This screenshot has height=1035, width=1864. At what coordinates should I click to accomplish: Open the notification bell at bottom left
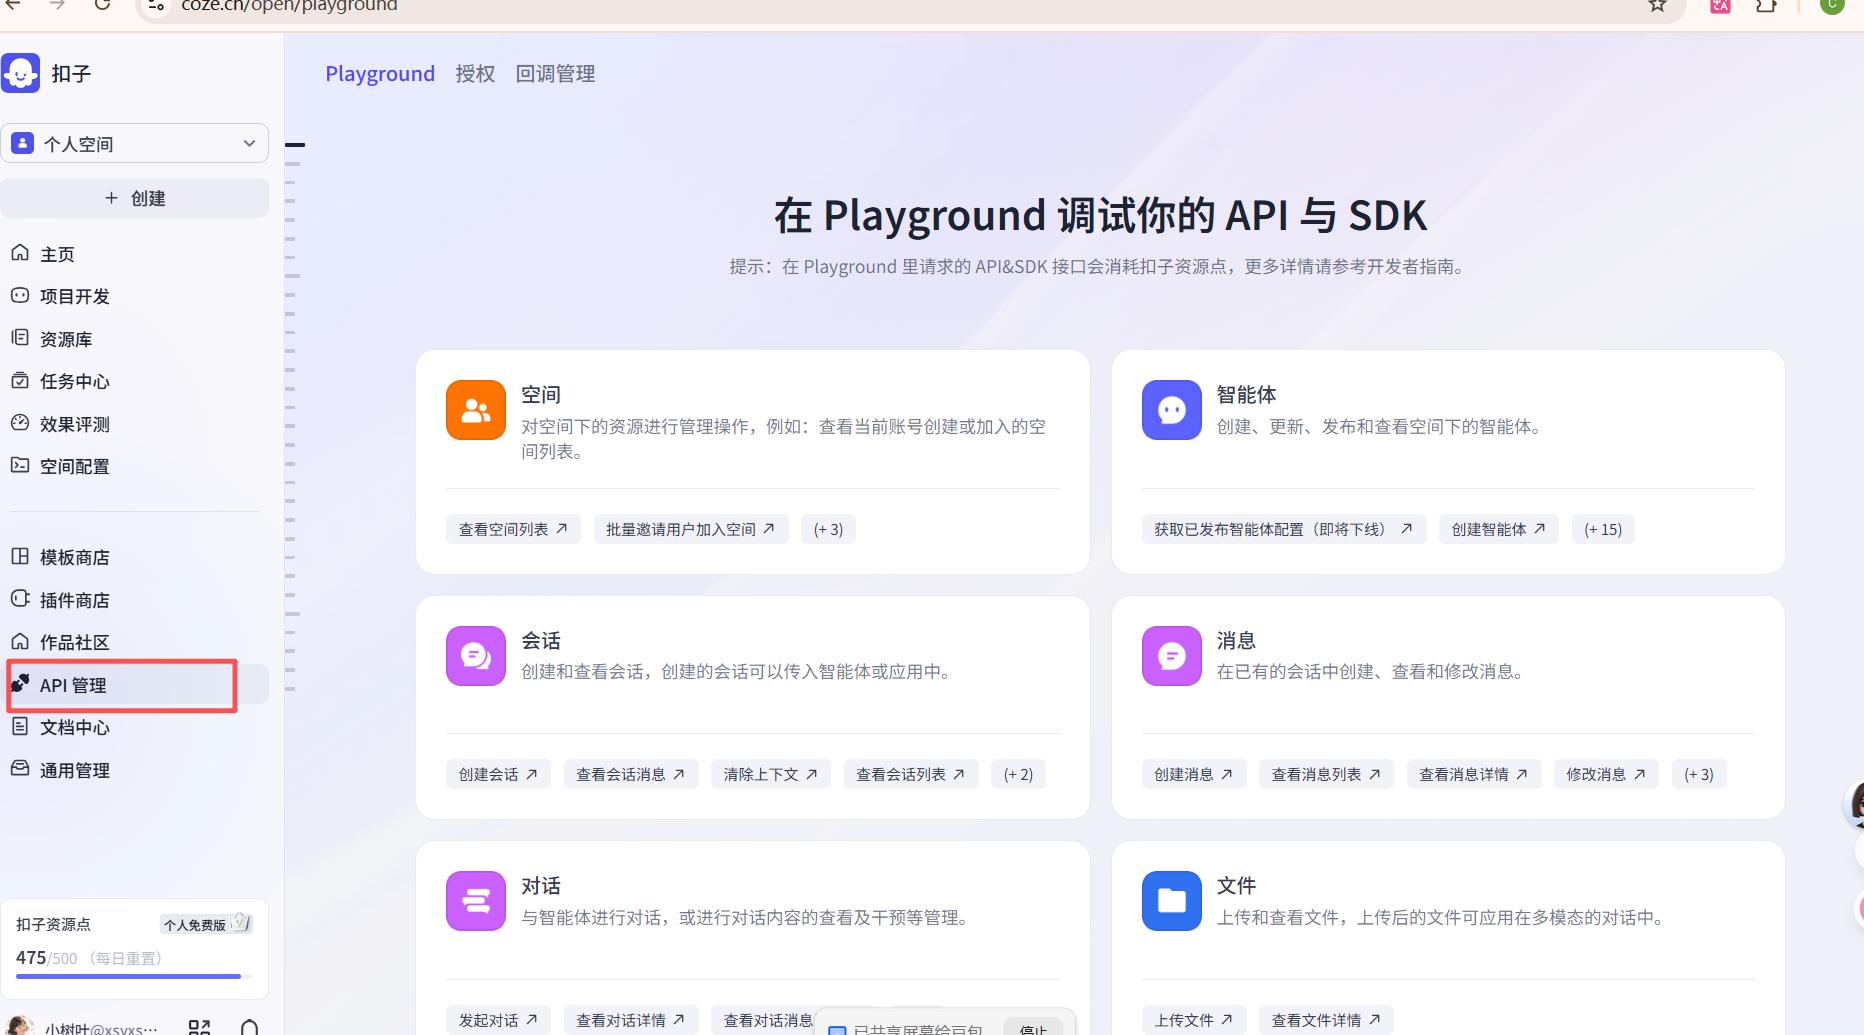tap(249, 1026)
